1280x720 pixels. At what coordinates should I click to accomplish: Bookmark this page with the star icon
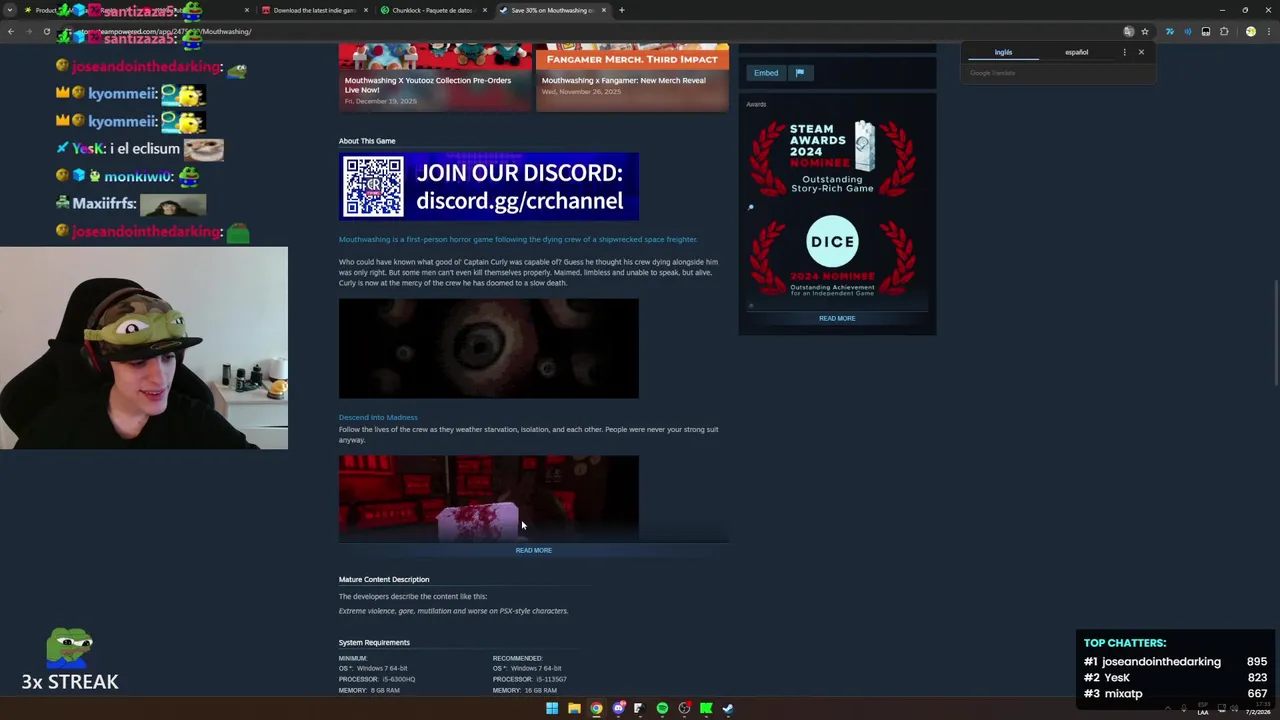pos(1145,31)
